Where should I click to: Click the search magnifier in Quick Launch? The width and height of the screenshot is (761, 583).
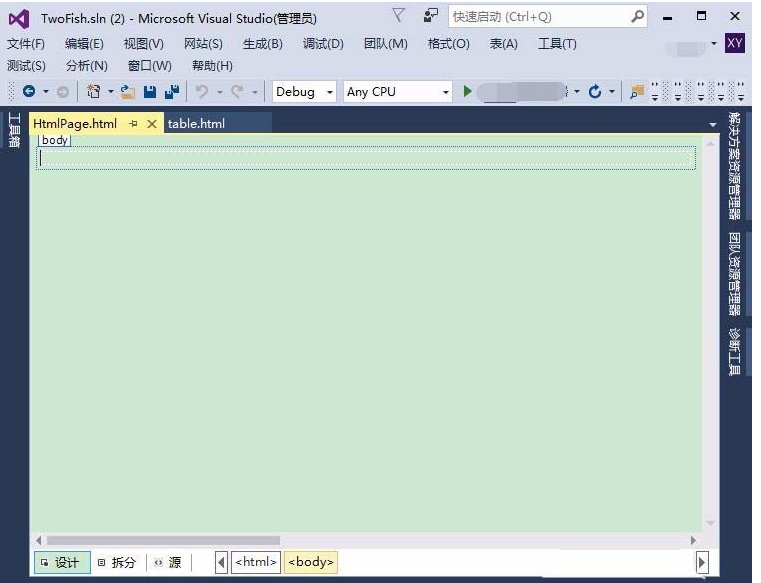(638, 17)
